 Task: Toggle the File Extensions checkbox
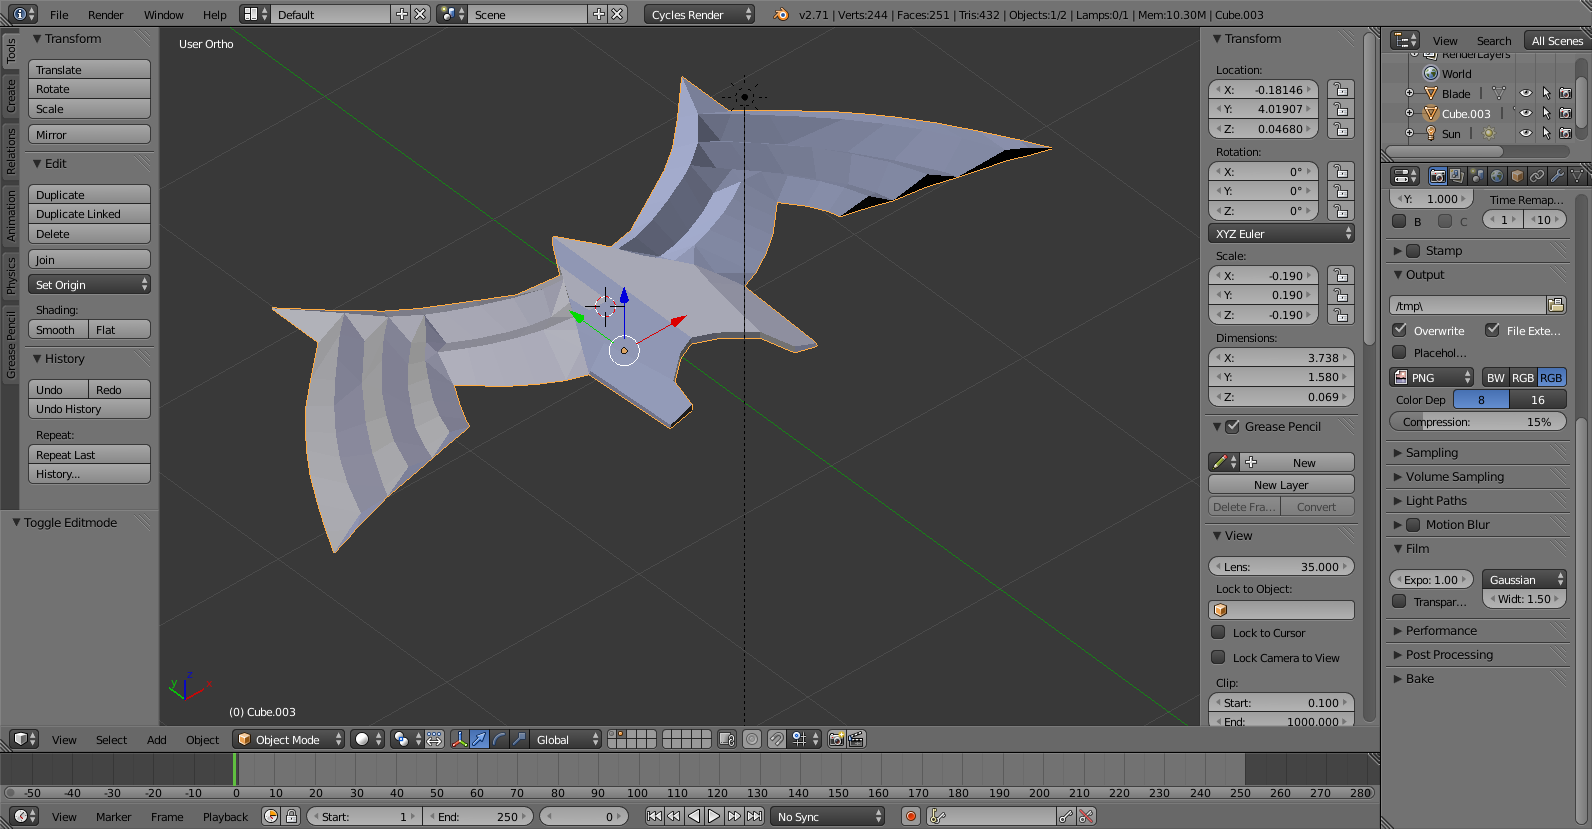point(1493,330)
